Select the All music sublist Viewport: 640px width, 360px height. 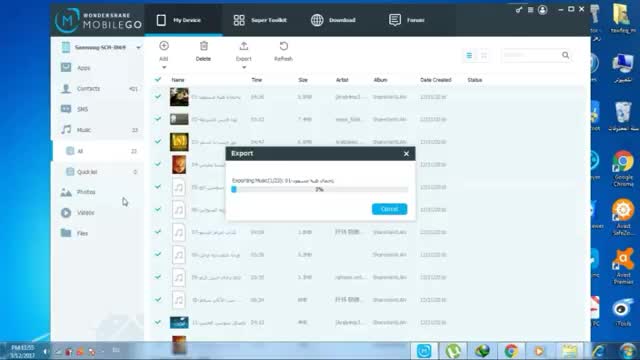coord(98,151)
